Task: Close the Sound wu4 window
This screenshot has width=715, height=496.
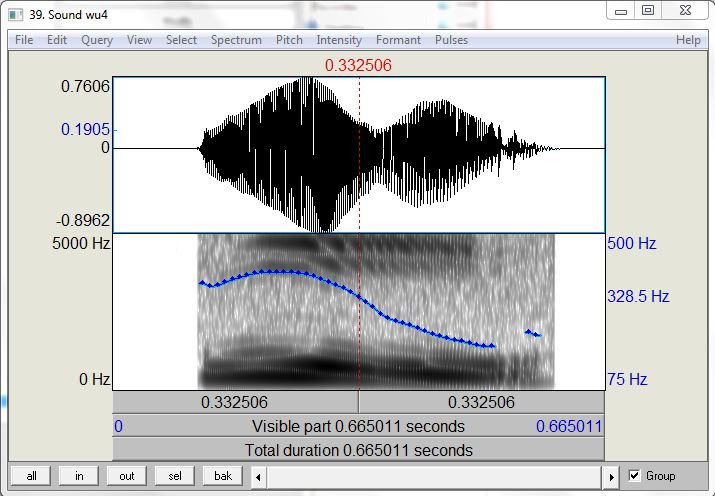Action: 685,10
